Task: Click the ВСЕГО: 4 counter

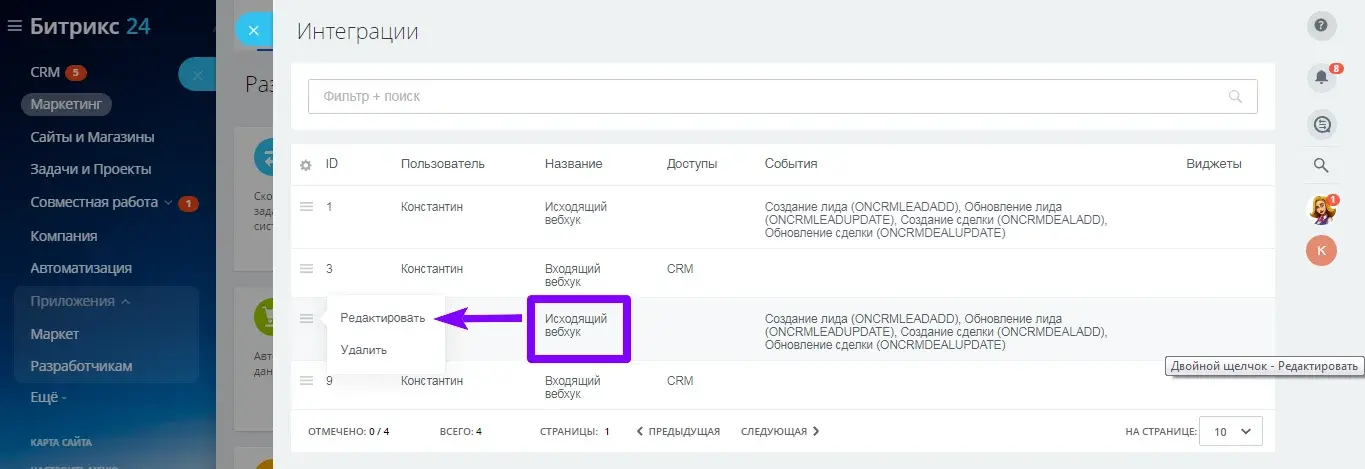Action: 461,432
